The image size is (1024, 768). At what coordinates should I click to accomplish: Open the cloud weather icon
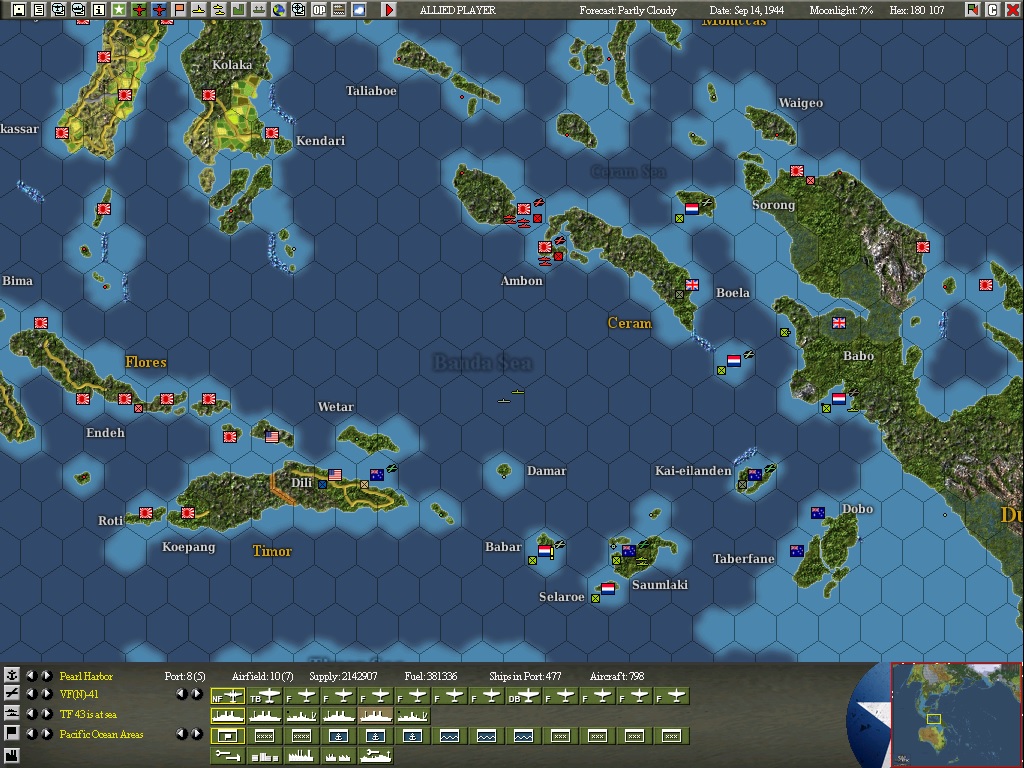pyautogui.click(x=359, y=10)
